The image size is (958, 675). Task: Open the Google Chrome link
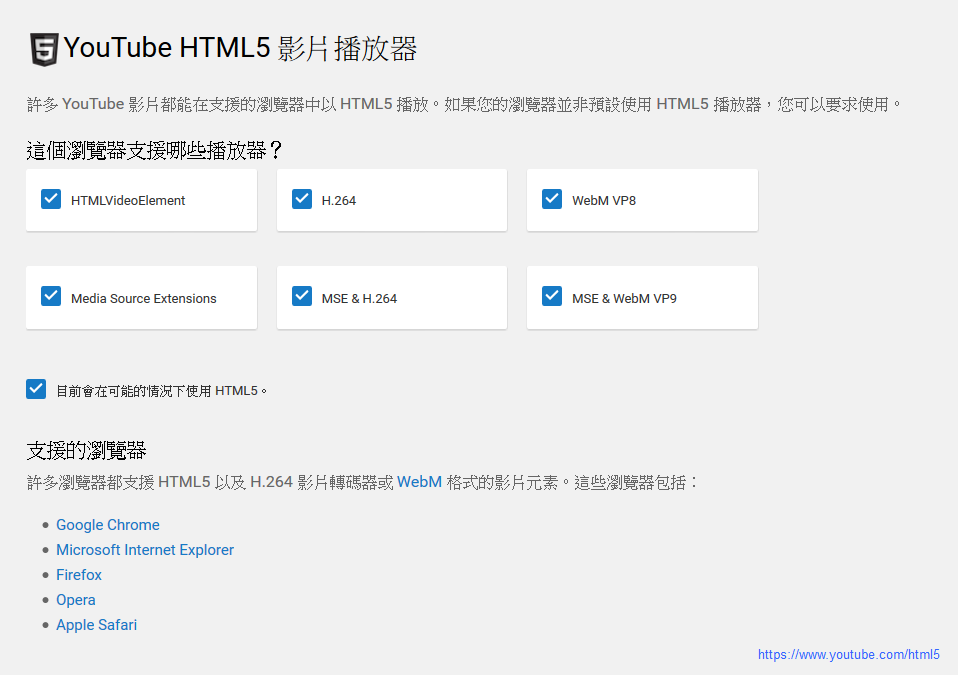pos(108,525)
